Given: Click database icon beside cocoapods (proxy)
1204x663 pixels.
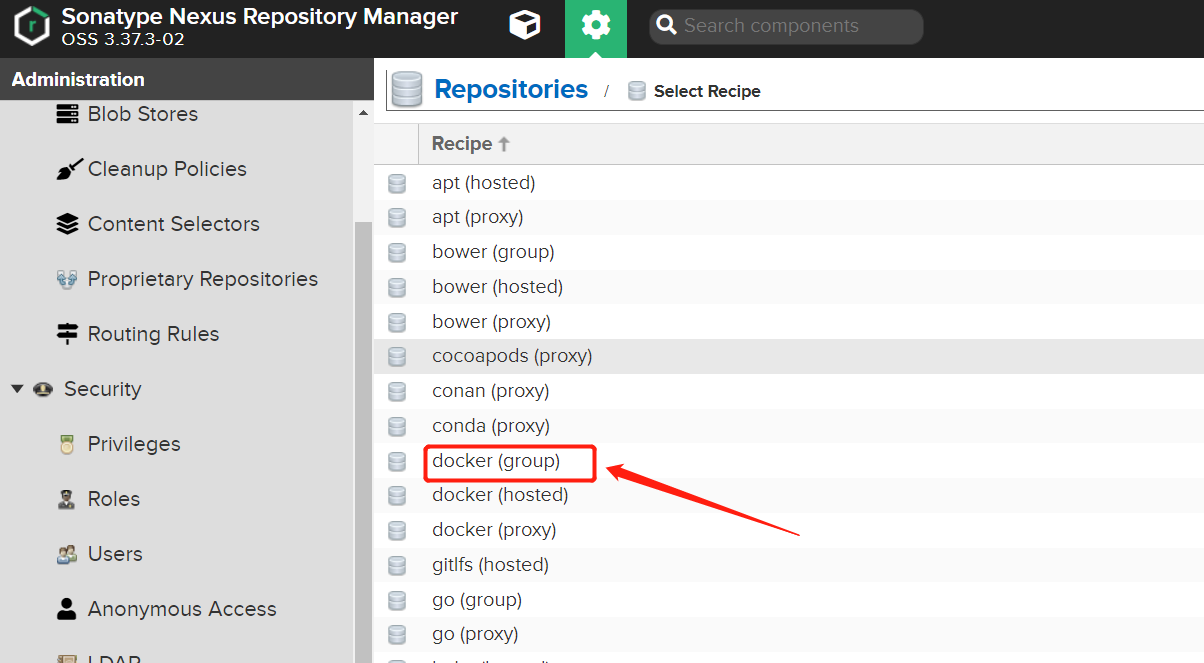Looking at the screenshot, I should [397, 356].
